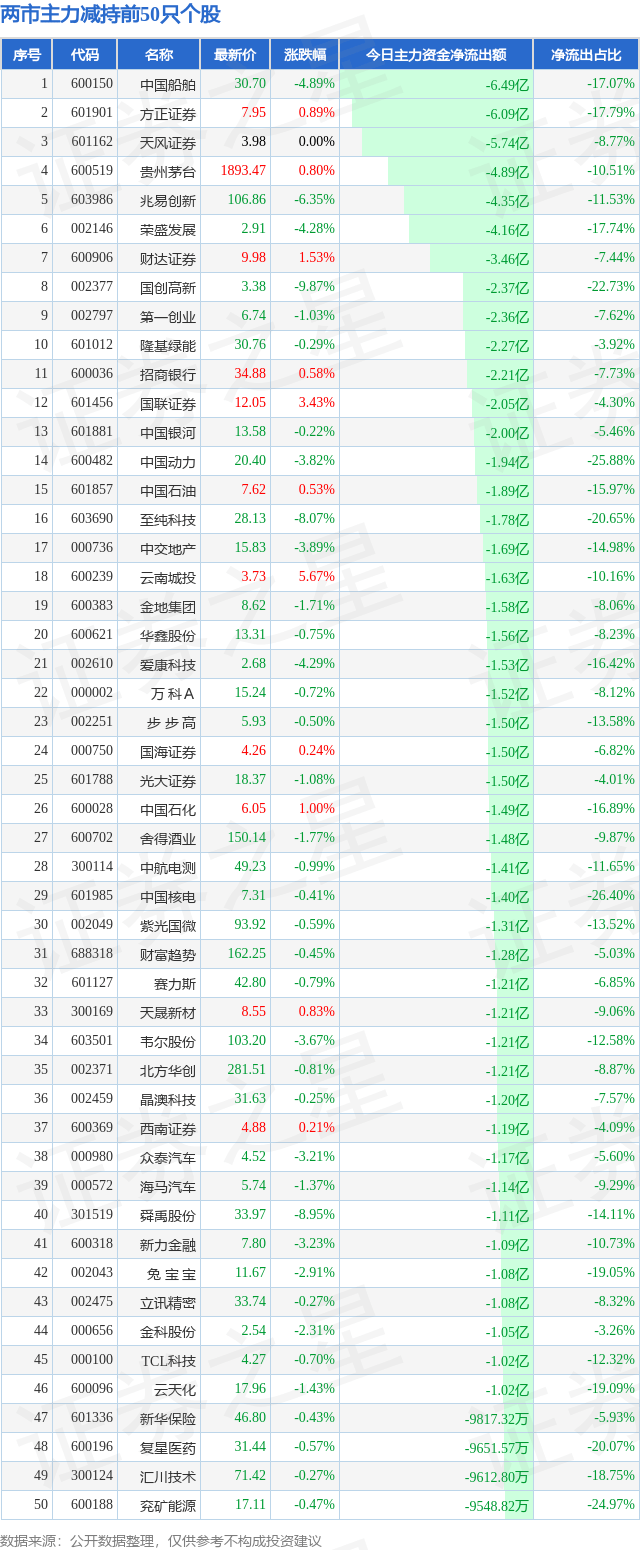The height and width of the screenshot is (1550, 640).
Task: Click 北方华创 price 281.51
Action: [247, 1070]
